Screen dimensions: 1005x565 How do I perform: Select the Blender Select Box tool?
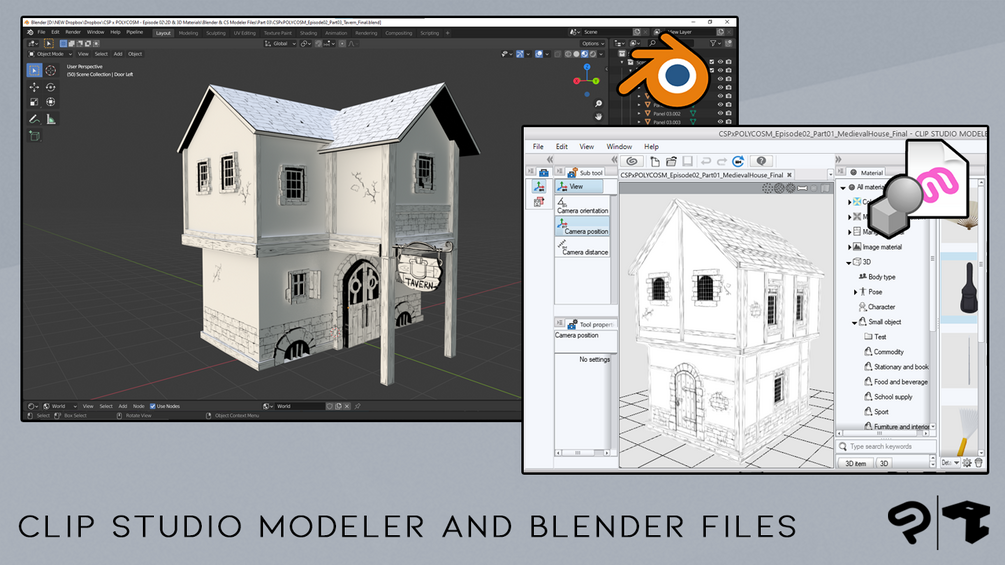pos(34,70)
